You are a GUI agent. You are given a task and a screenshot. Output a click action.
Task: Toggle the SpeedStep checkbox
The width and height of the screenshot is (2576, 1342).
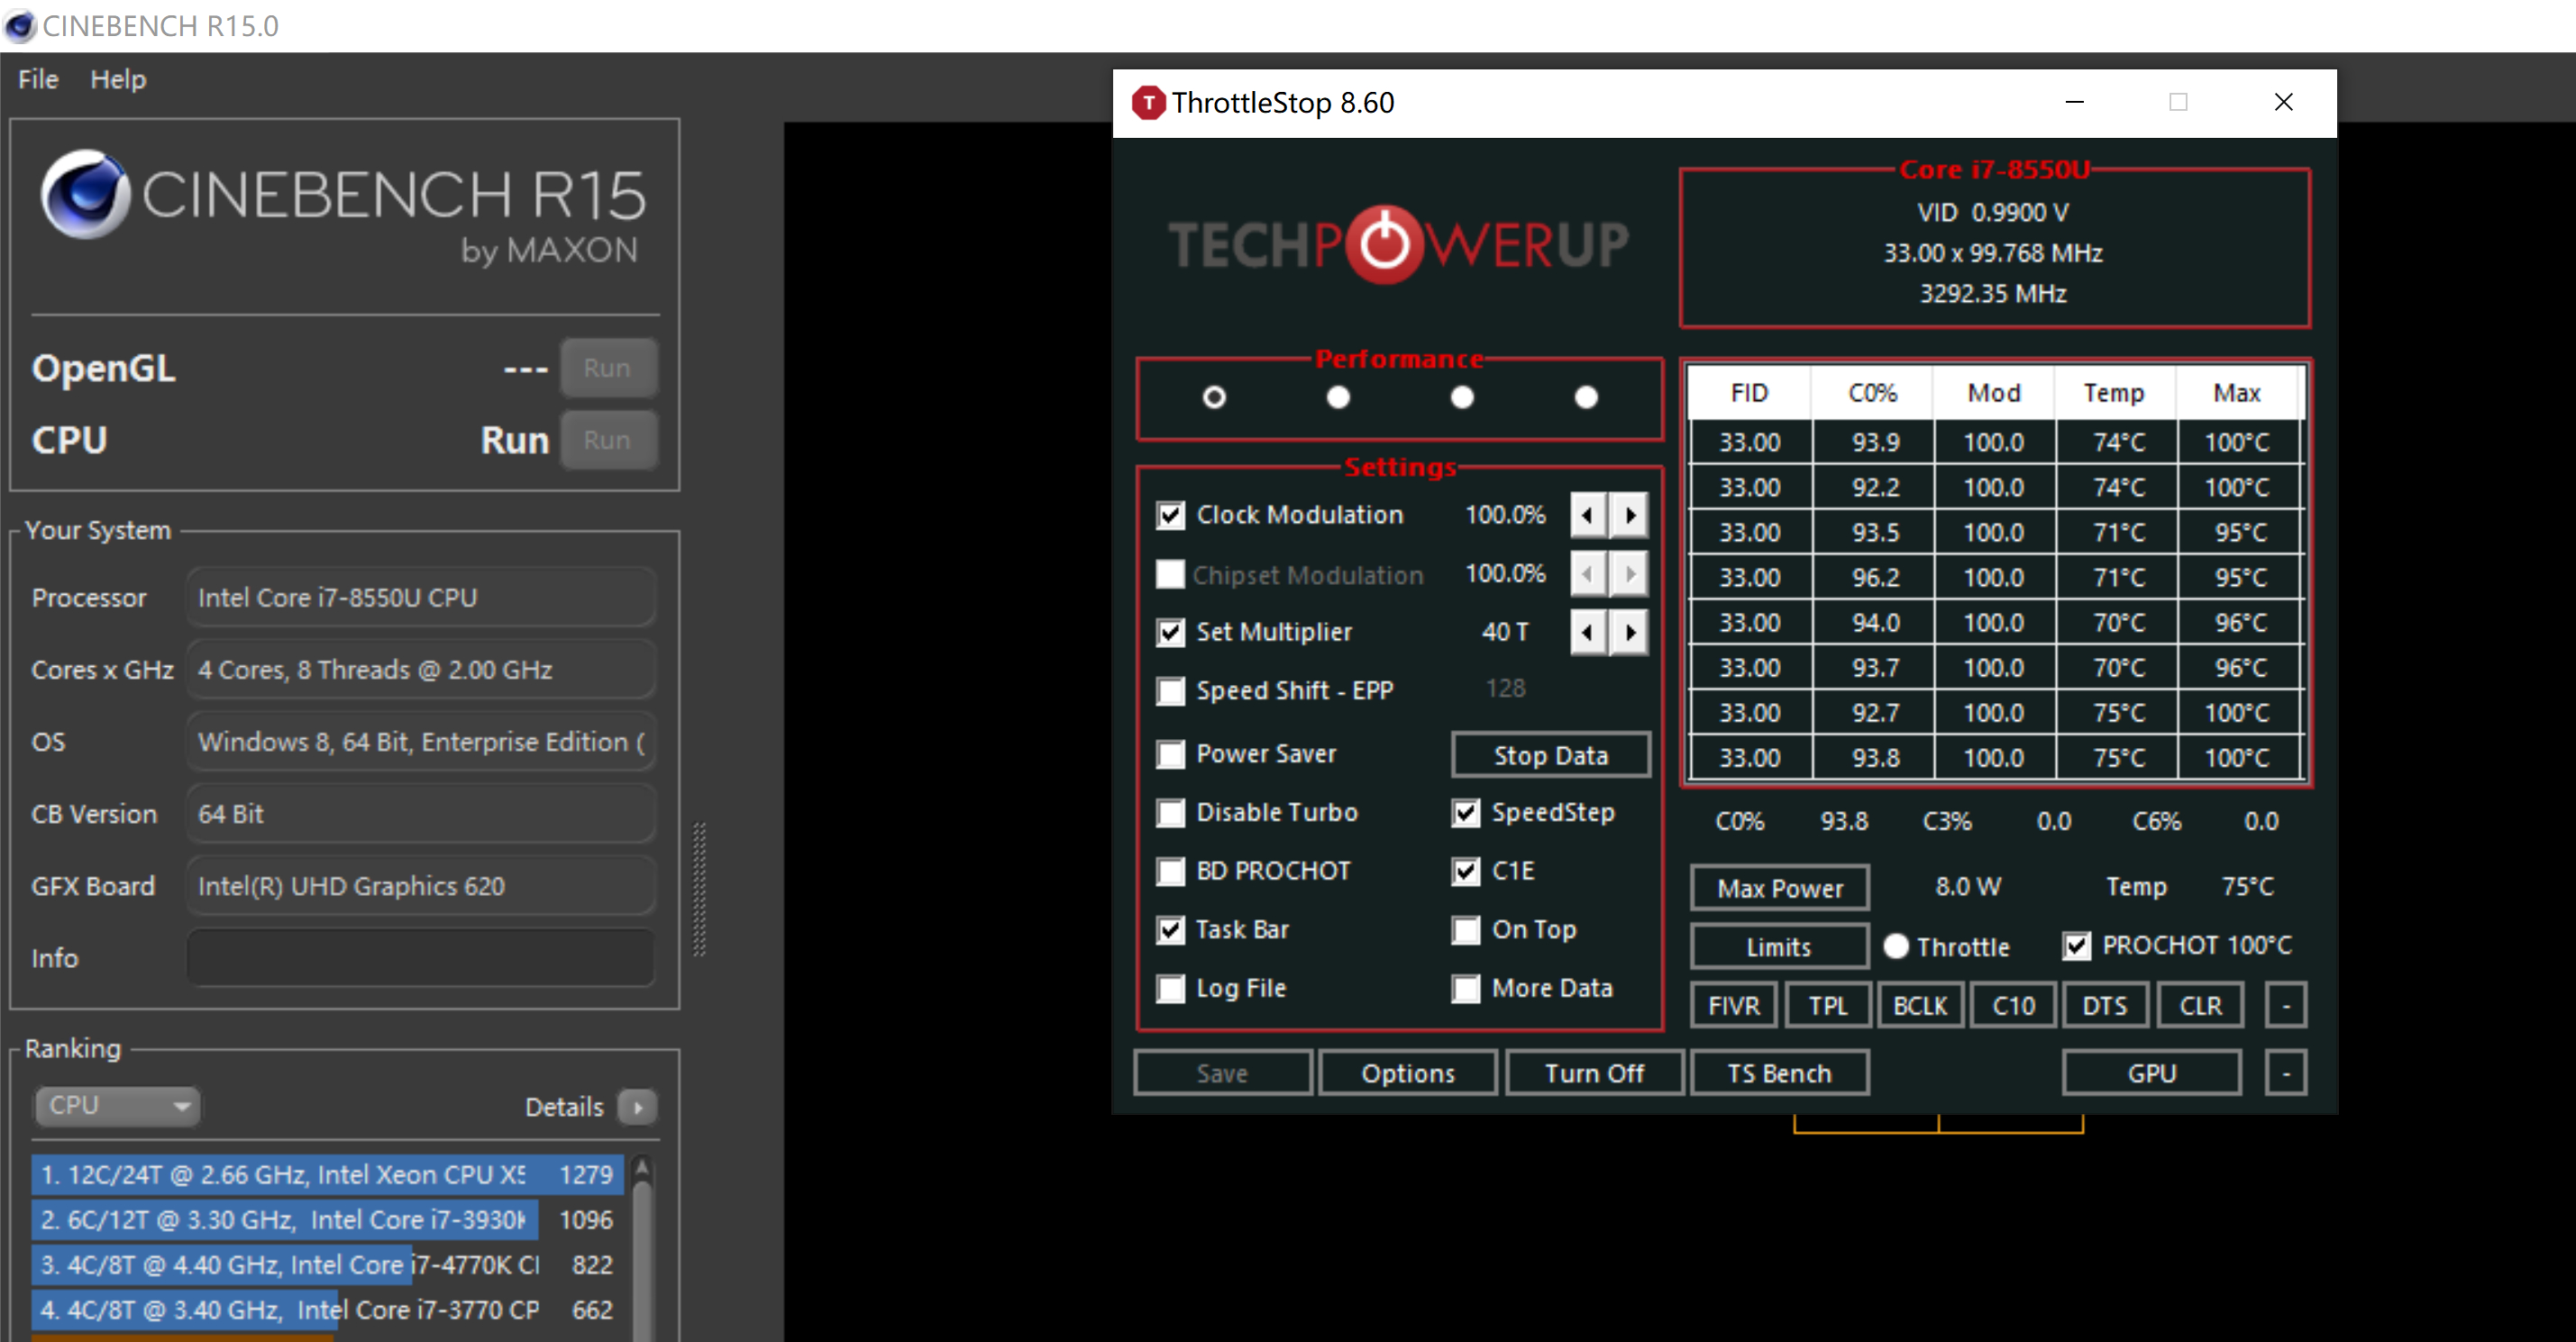point(1466,812)
